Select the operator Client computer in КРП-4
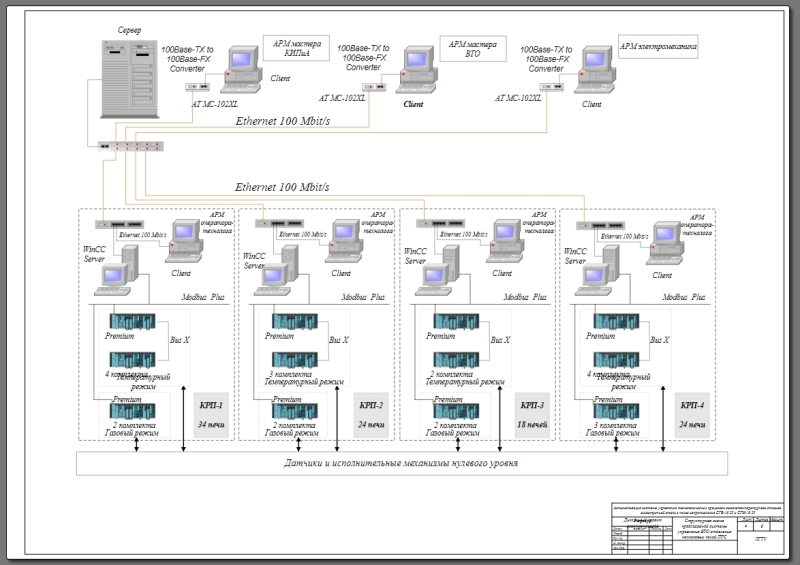800x565 pixels. (x=665, y=243)
